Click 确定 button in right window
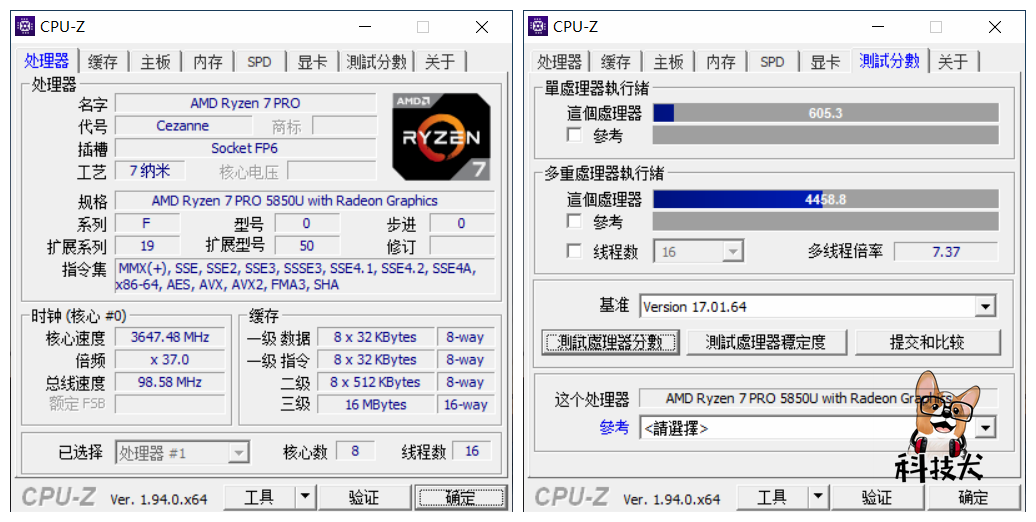Image resolution: width=1036 pixels, height=522 pixels. click(x=973, y=496)
